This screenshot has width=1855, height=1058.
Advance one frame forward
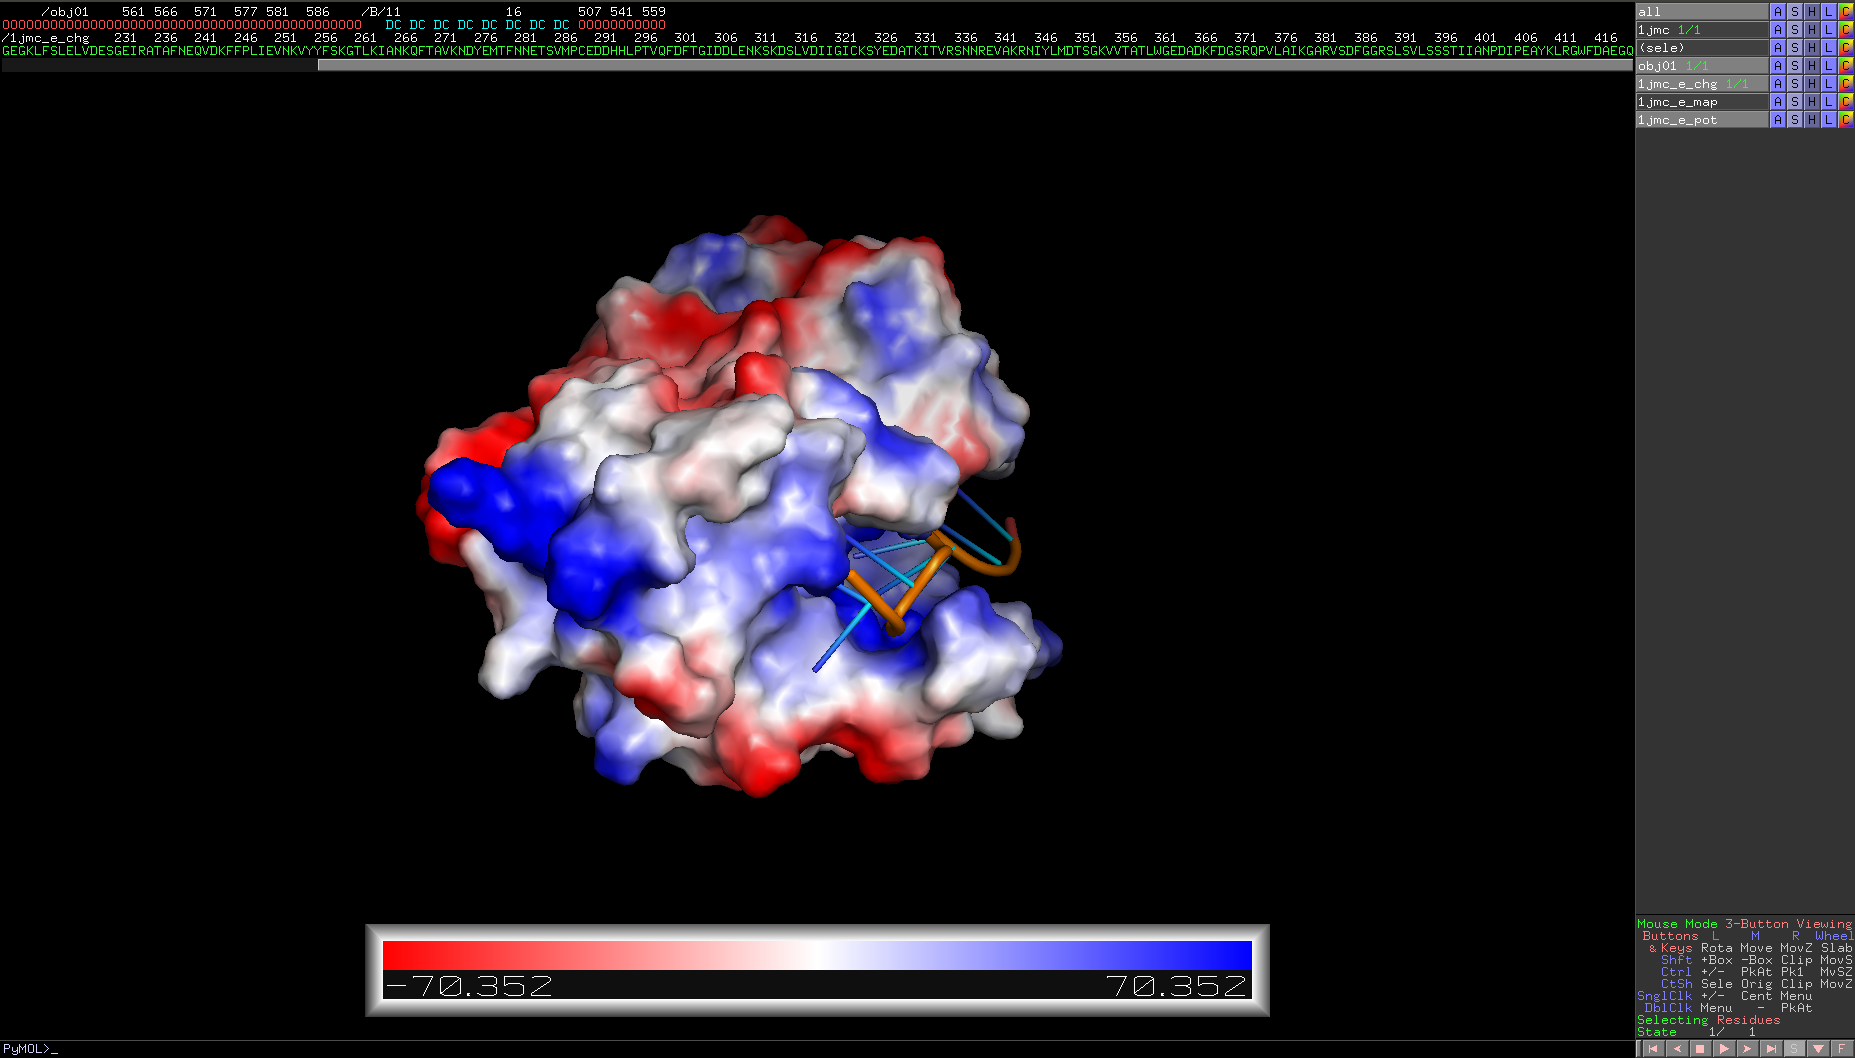(x=1747, y=1049)
